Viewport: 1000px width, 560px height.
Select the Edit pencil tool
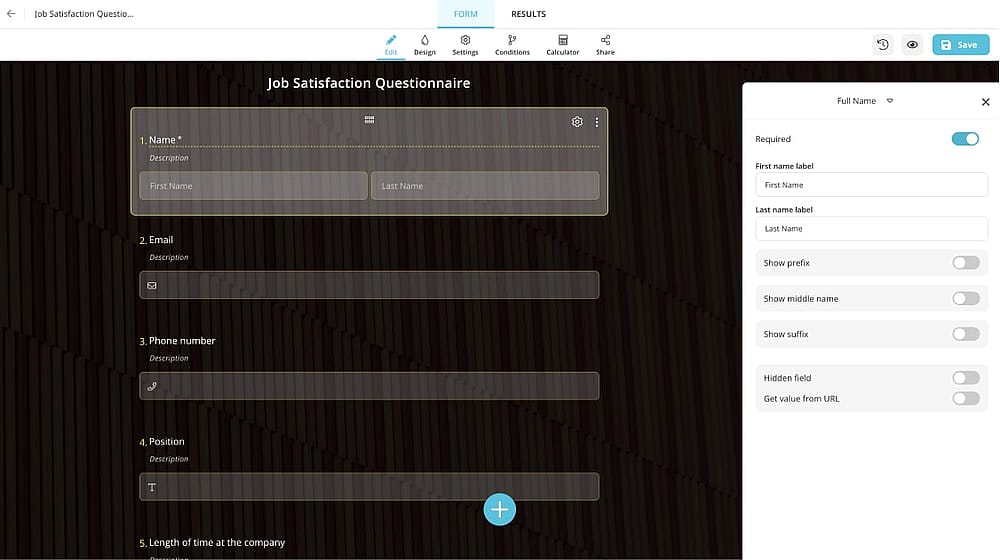coord(391,45)
